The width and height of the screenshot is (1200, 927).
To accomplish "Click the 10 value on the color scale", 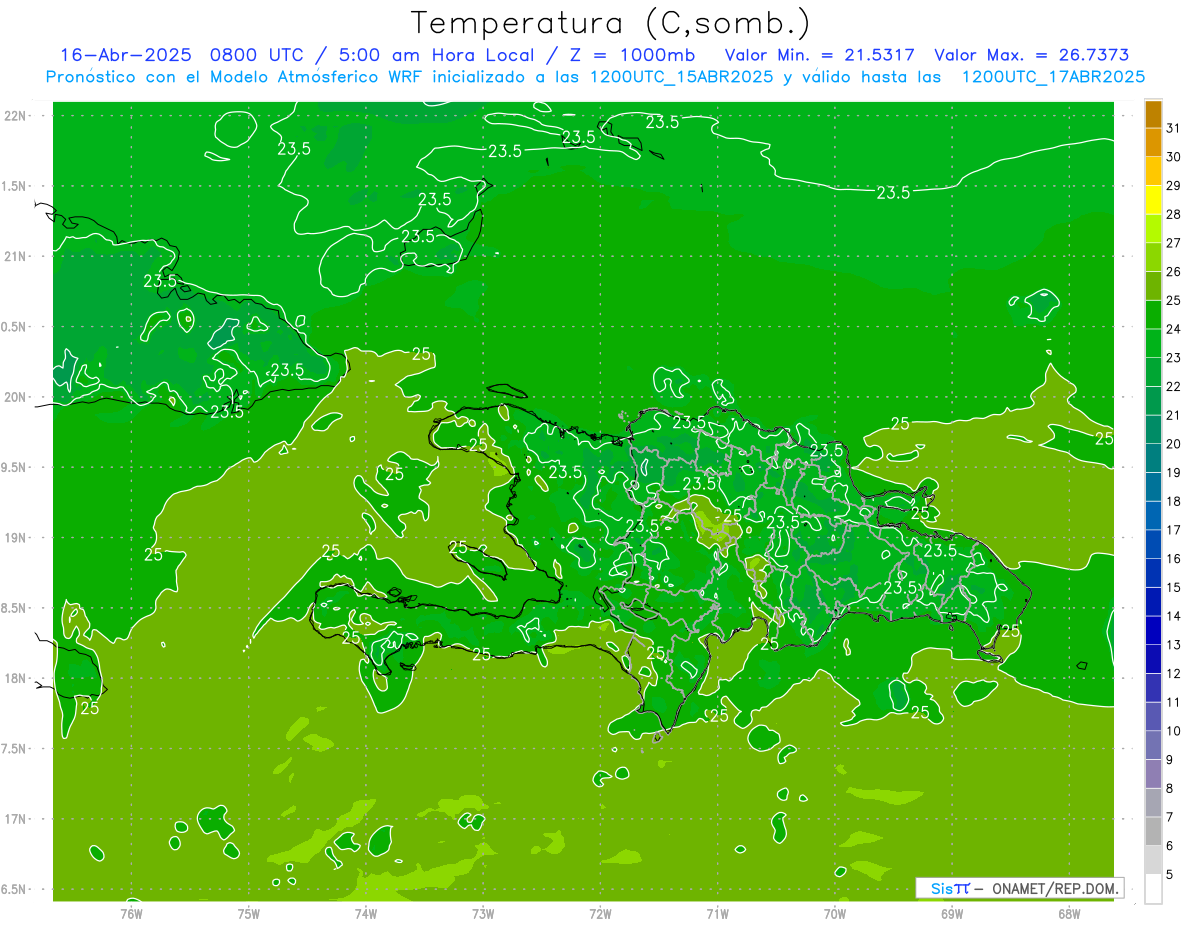I will 1174,731.
